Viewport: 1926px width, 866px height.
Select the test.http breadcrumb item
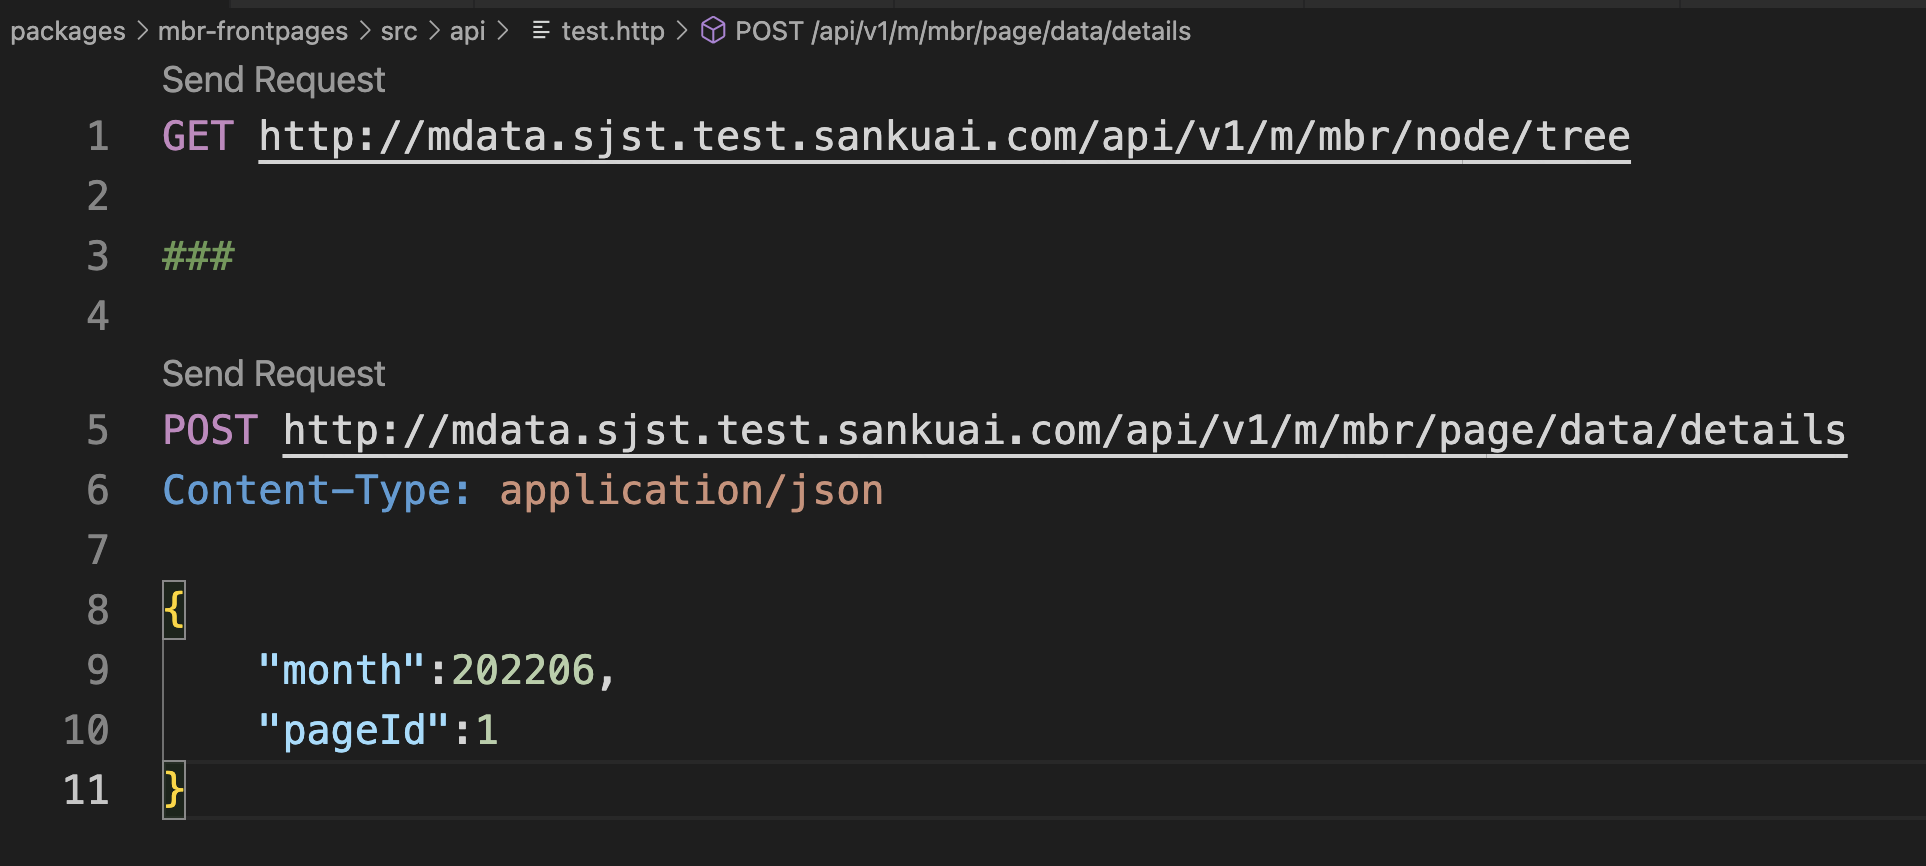(x=613, y=31)
